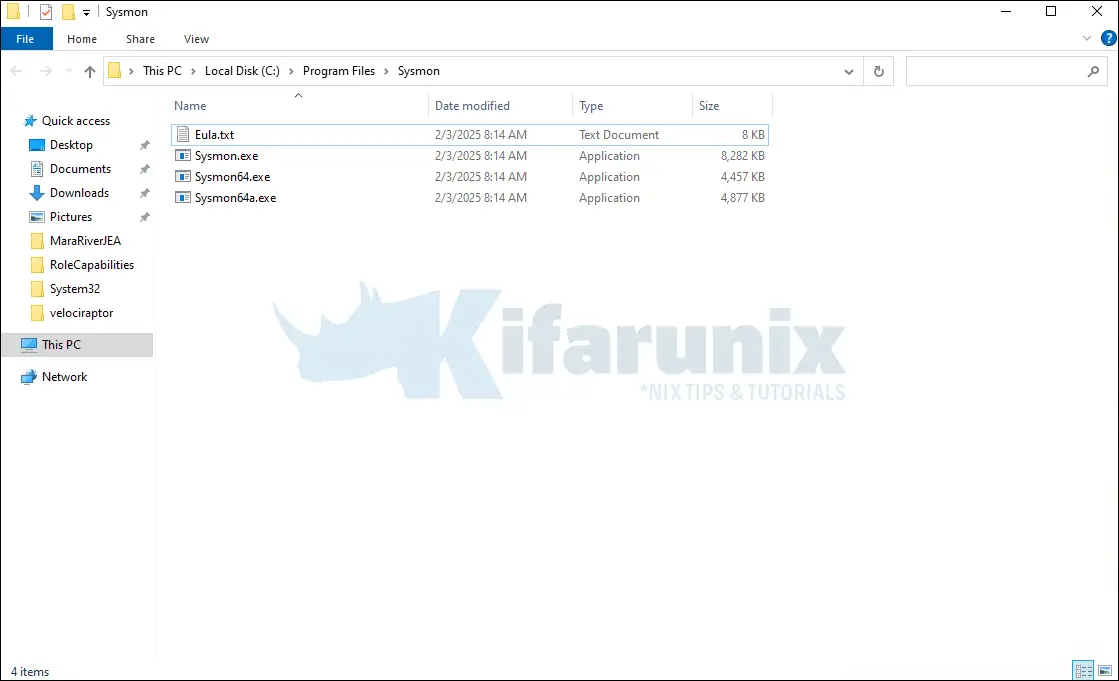Click the Explorer window folder icon
Image resolution: width=1119 pixels, height=681 pixels.
coord(13,12)
